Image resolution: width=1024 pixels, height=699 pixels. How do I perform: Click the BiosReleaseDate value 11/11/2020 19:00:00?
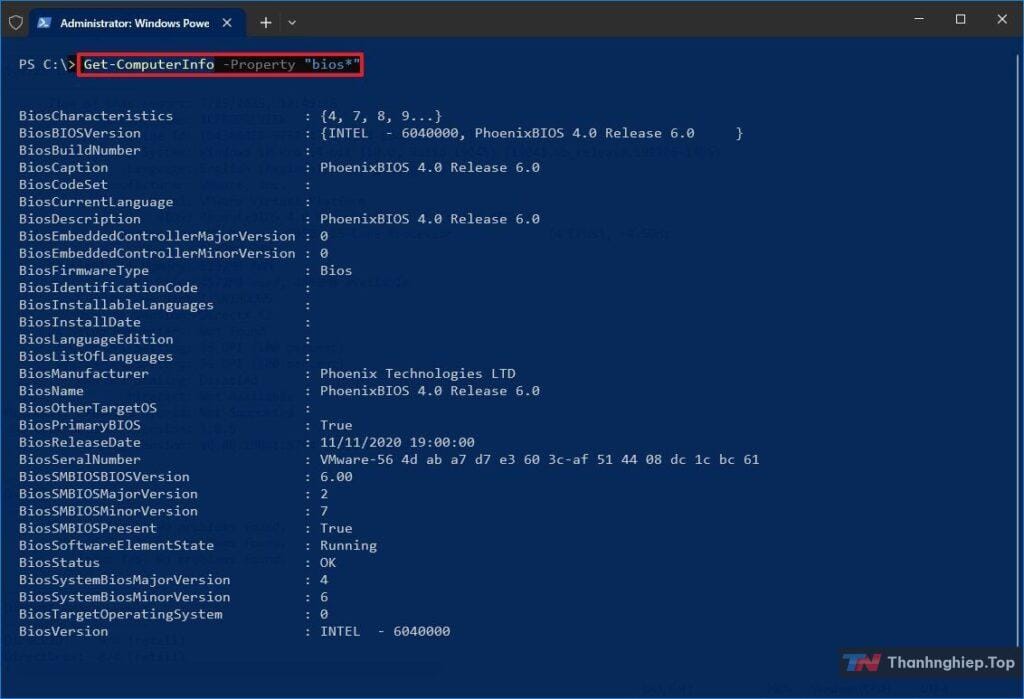[x=397, y=442]
